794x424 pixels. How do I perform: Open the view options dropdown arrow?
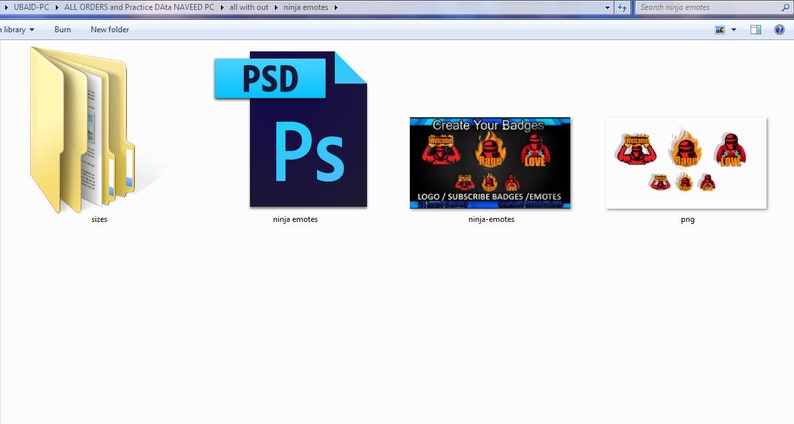coord(734,30)
